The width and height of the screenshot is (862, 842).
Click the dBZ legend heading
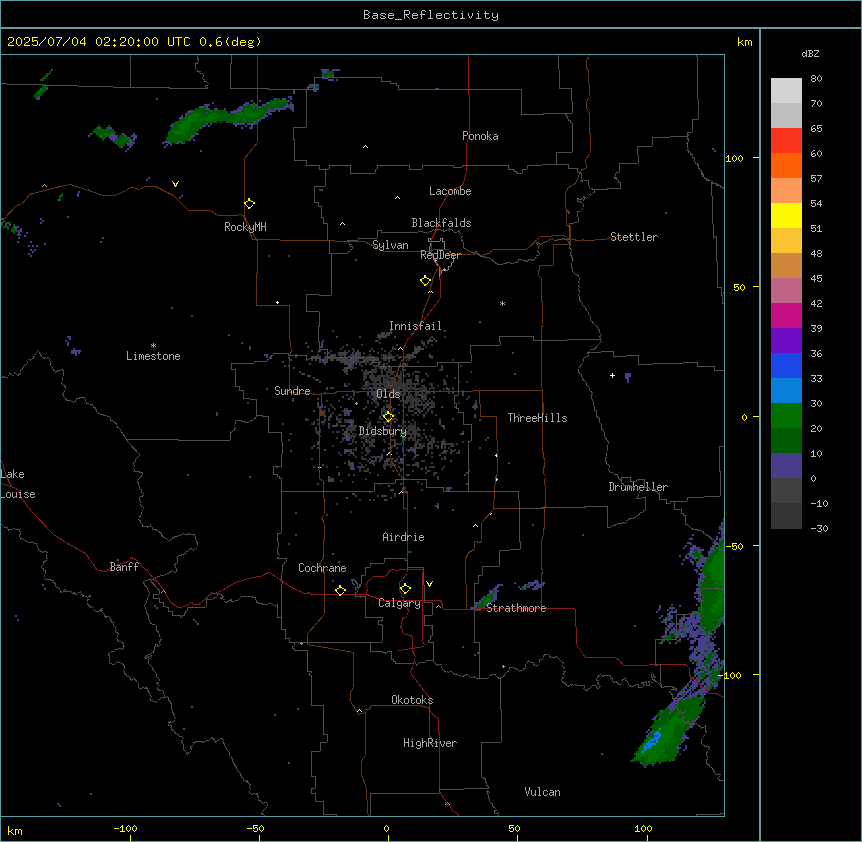click(x=810, y=54)
